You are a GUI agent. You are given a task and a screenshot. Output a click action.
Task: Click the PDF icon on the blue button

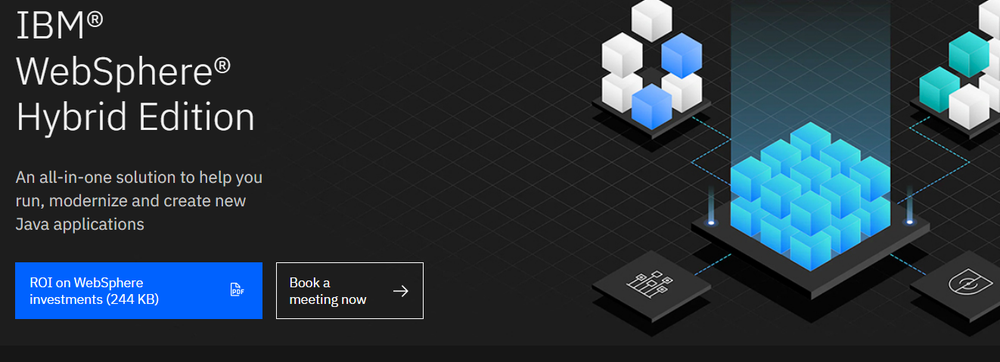coord(237,290)
